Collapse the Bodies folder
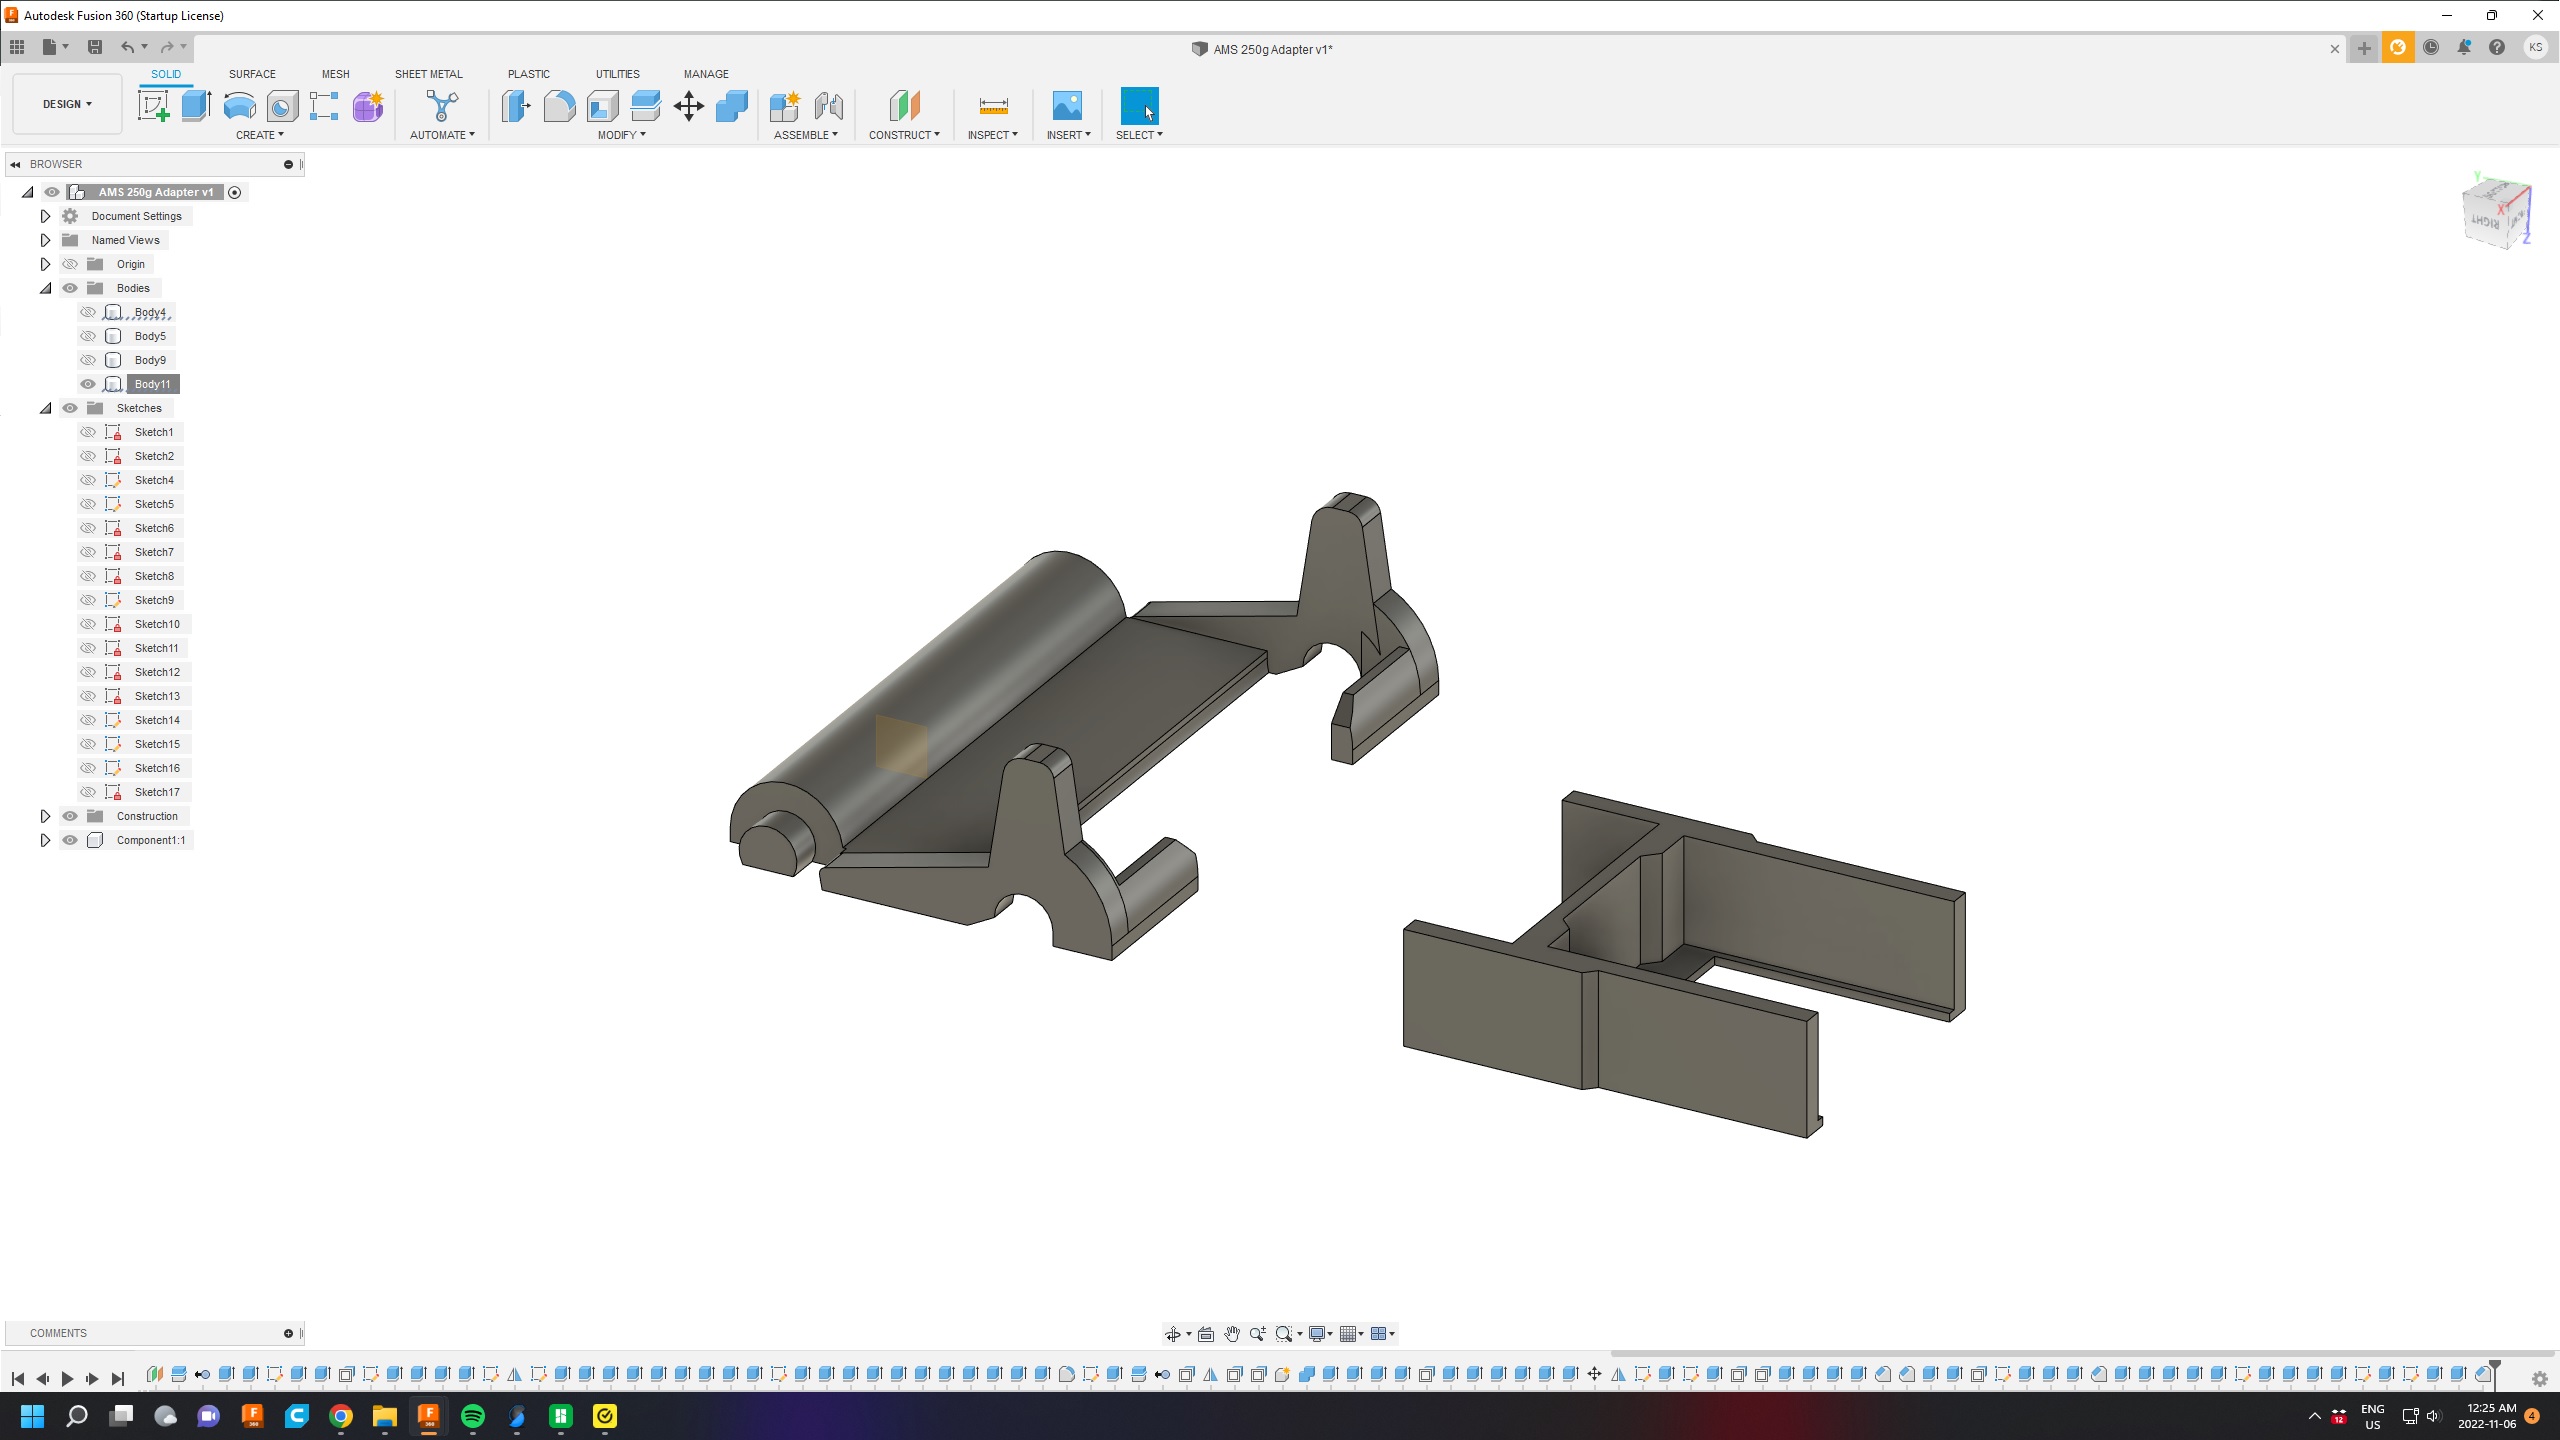Image resolution: width=2560 pixels, height=1440 pixels. pyautogui.click(x=45, y=287)
